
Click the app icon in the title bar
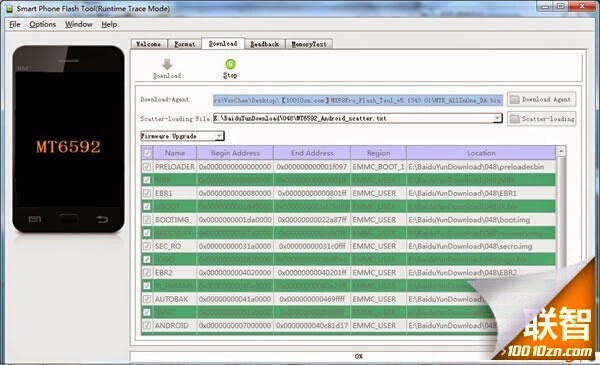pyautogui.click(x=9, y=8)
